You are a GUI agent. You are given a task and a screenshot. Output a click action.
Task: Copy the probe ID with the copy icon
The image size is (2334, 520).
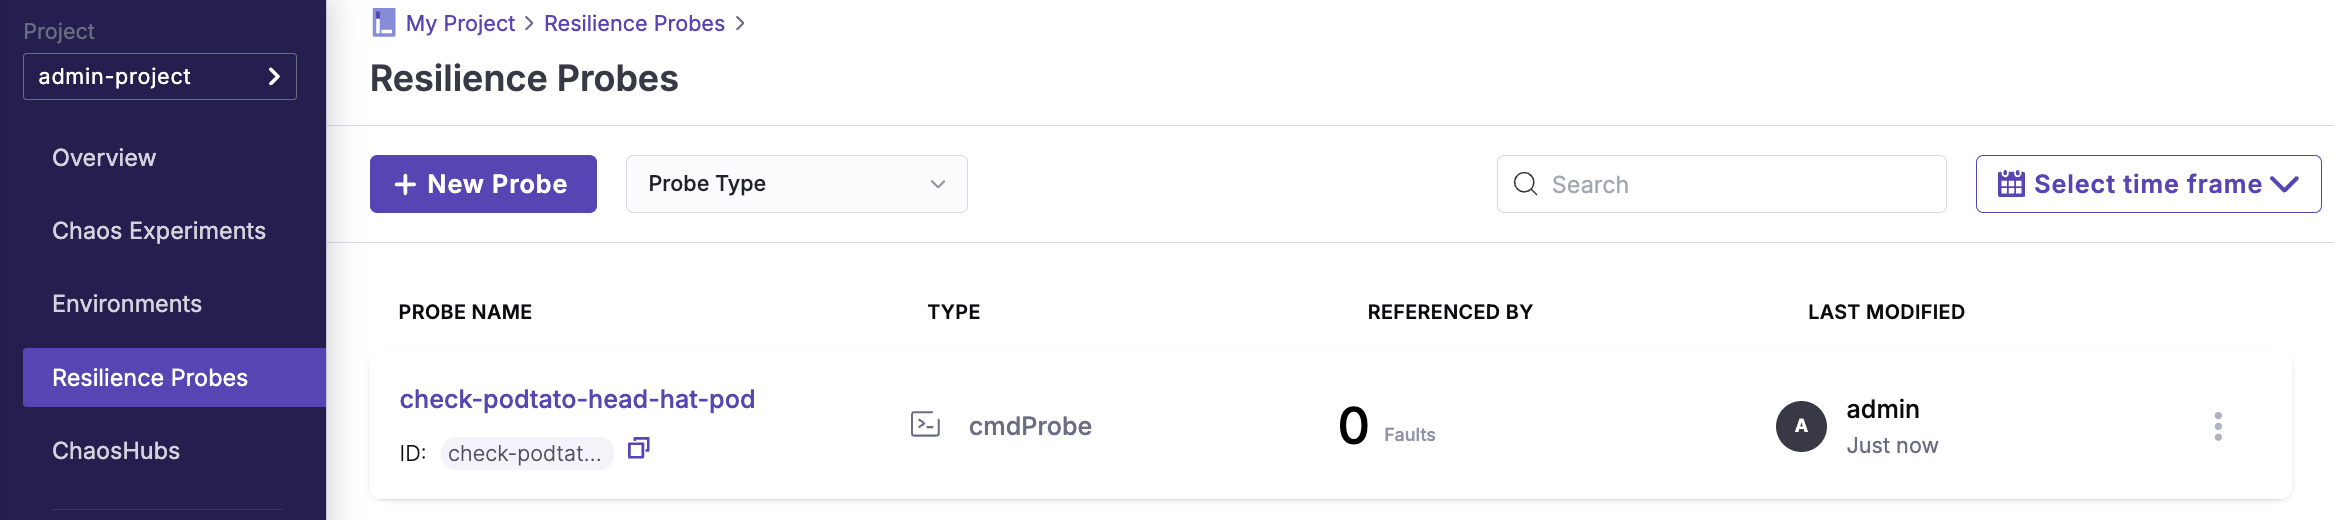638,448
